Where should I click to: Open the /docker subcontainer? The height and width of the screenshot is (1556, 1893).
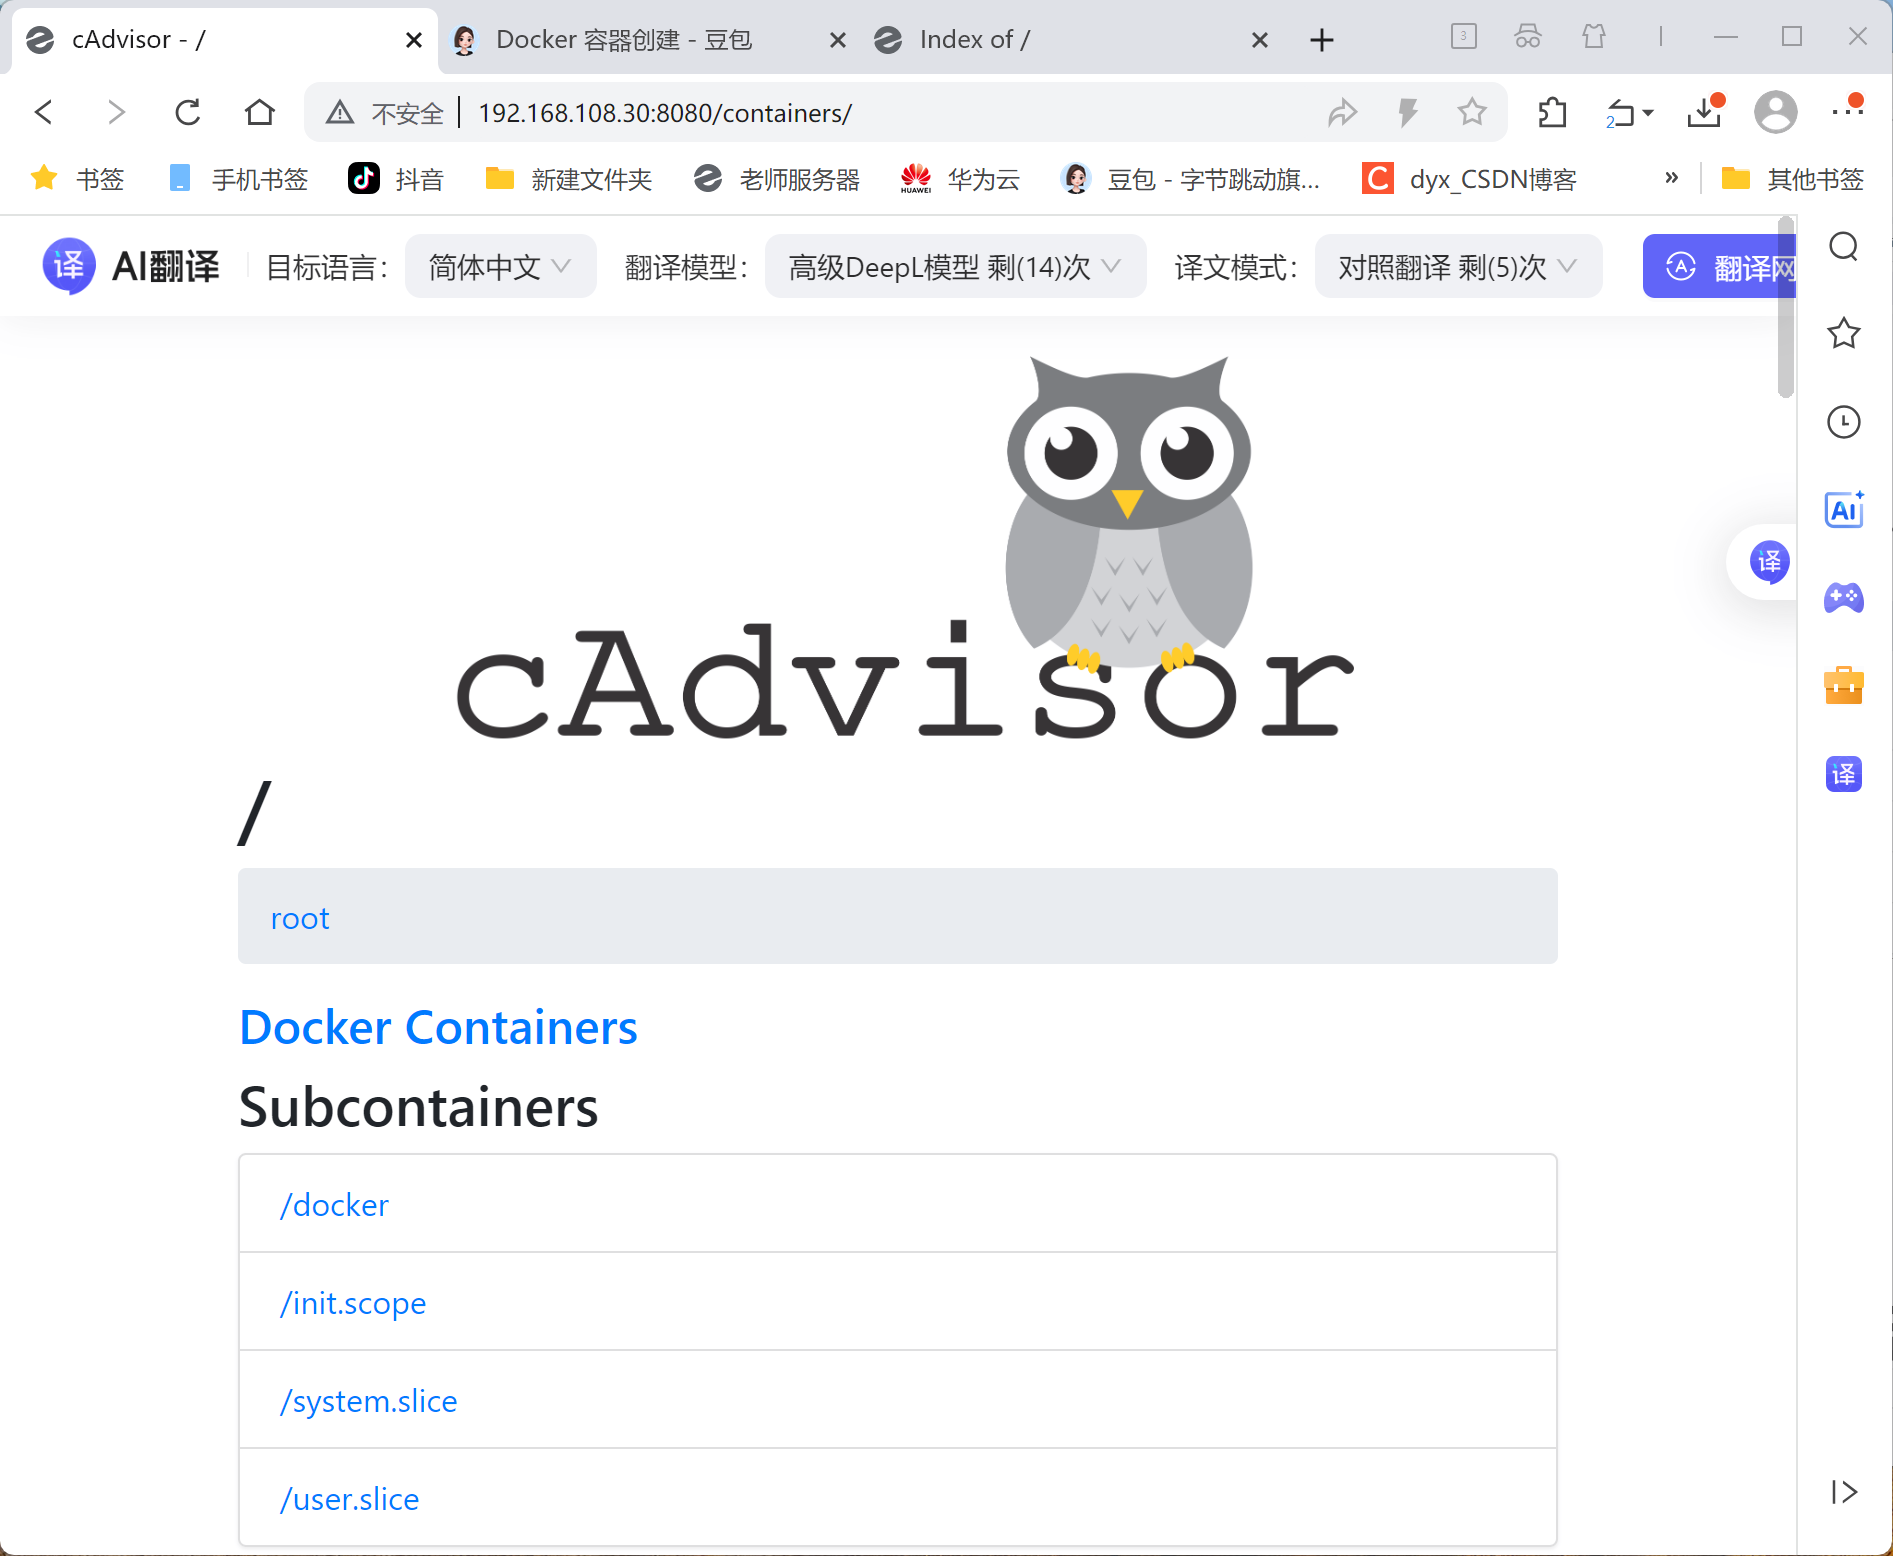(334, 1205)
